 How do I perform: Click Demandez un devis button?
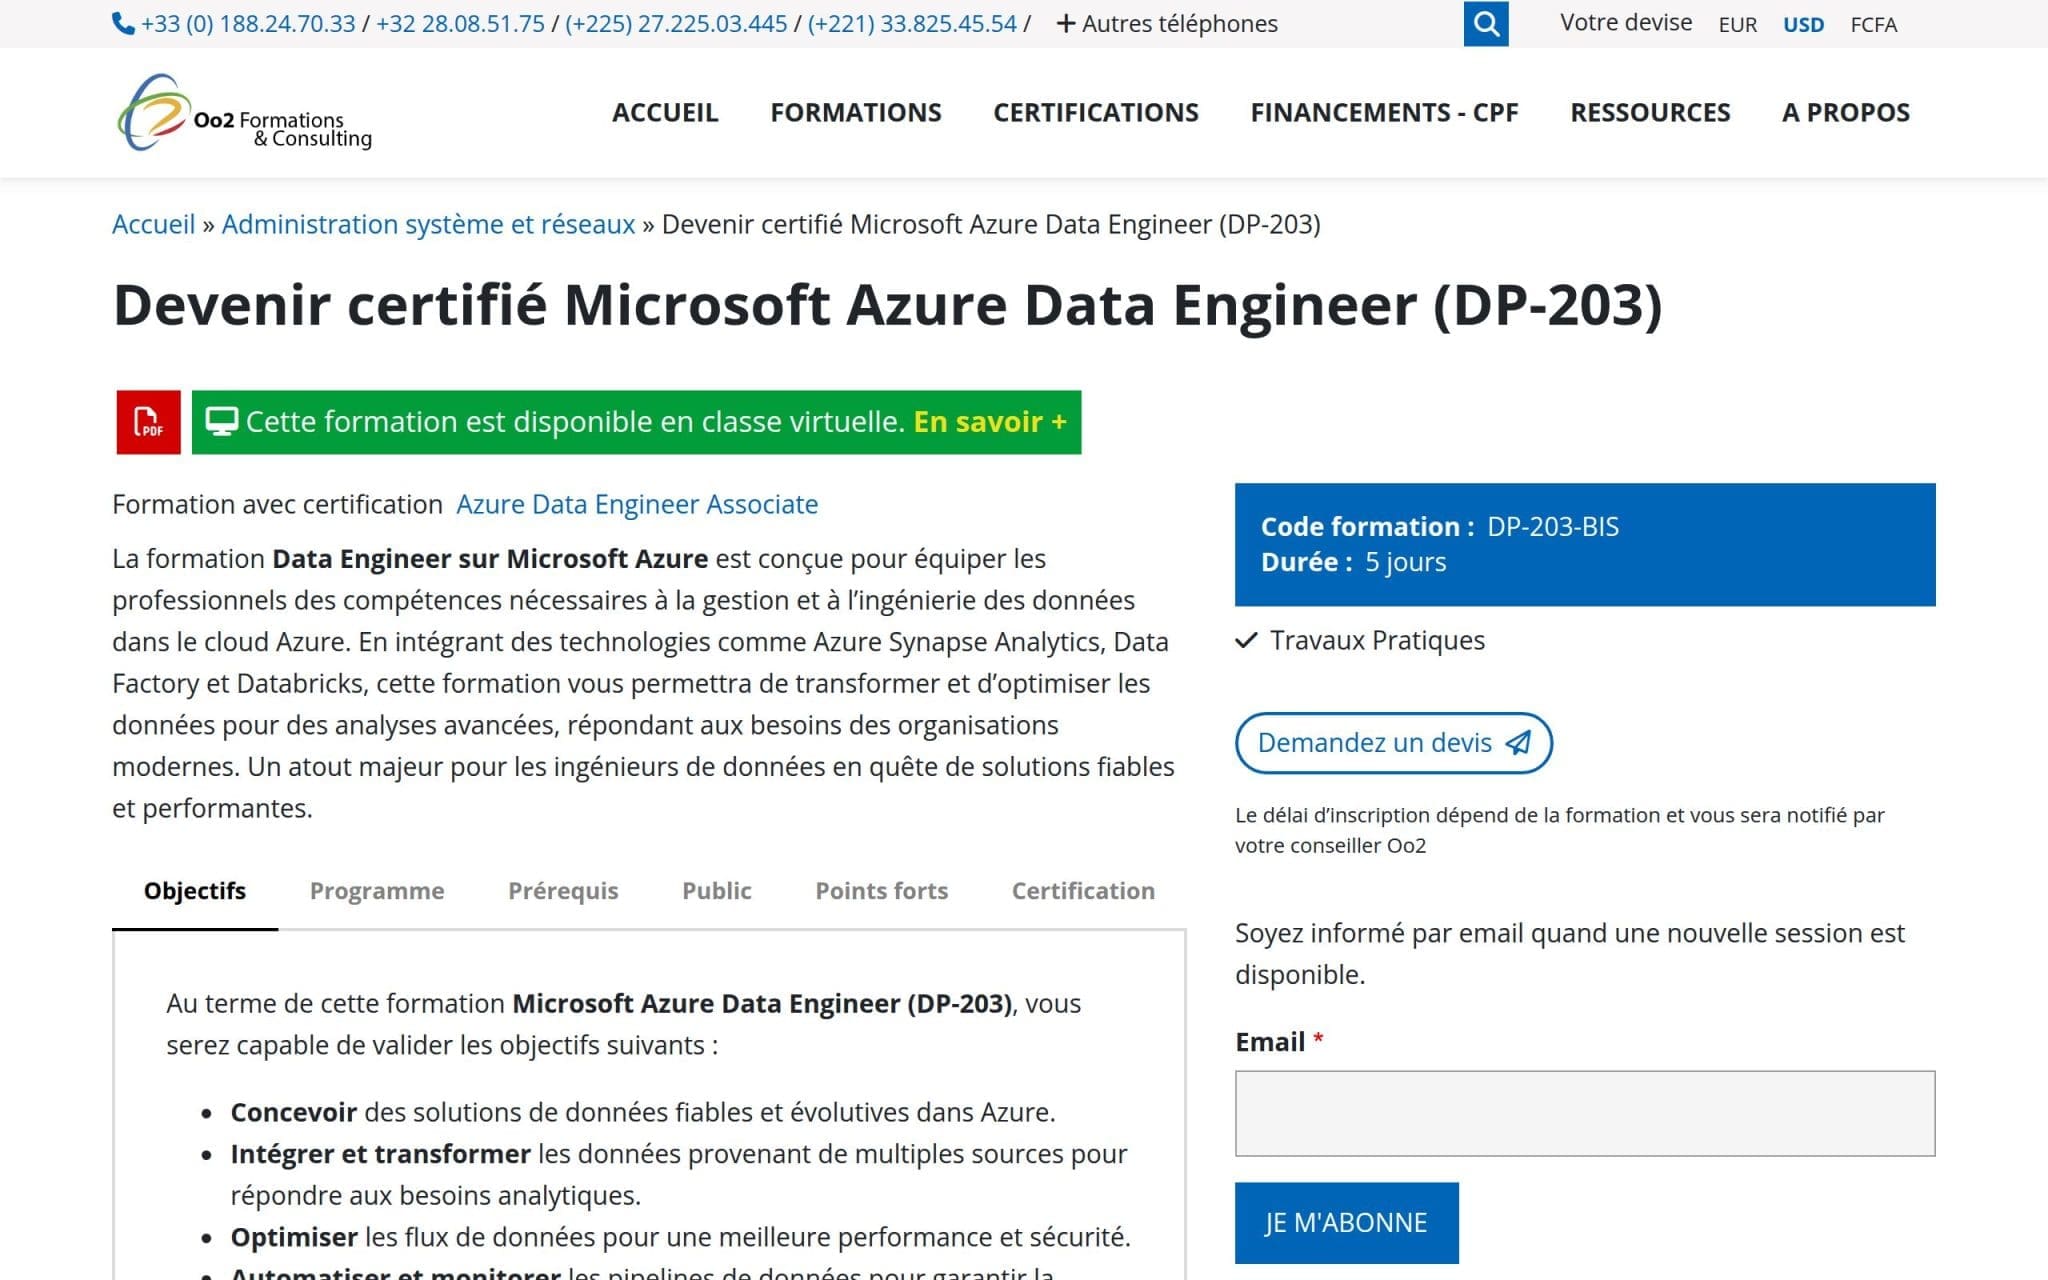click(1394, 743)
